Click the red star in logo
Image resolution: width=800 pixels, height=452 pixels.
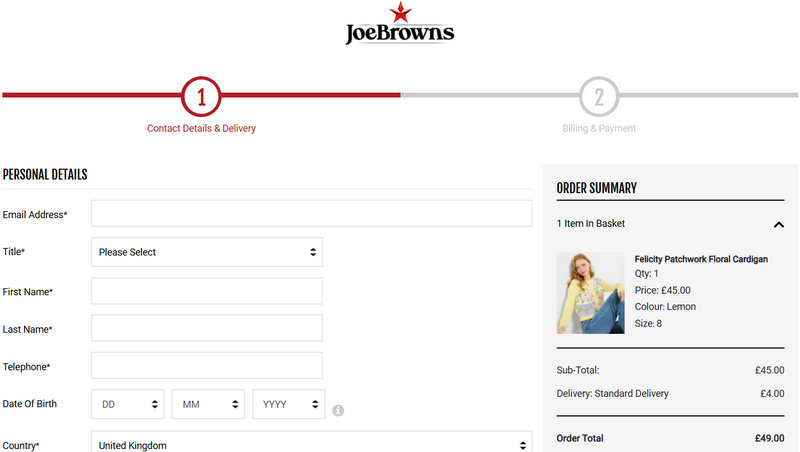tap(400, 12)
